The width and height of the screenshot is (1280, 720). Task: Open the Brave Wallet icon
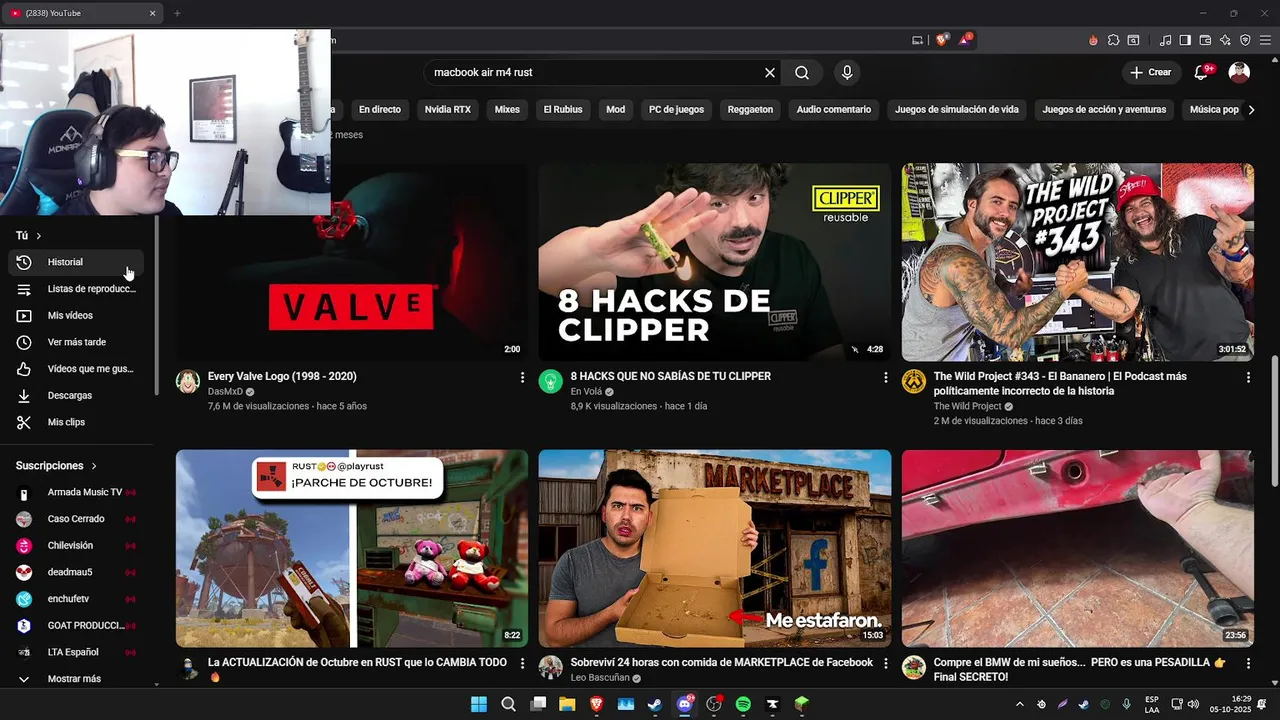coord(1205,40)
